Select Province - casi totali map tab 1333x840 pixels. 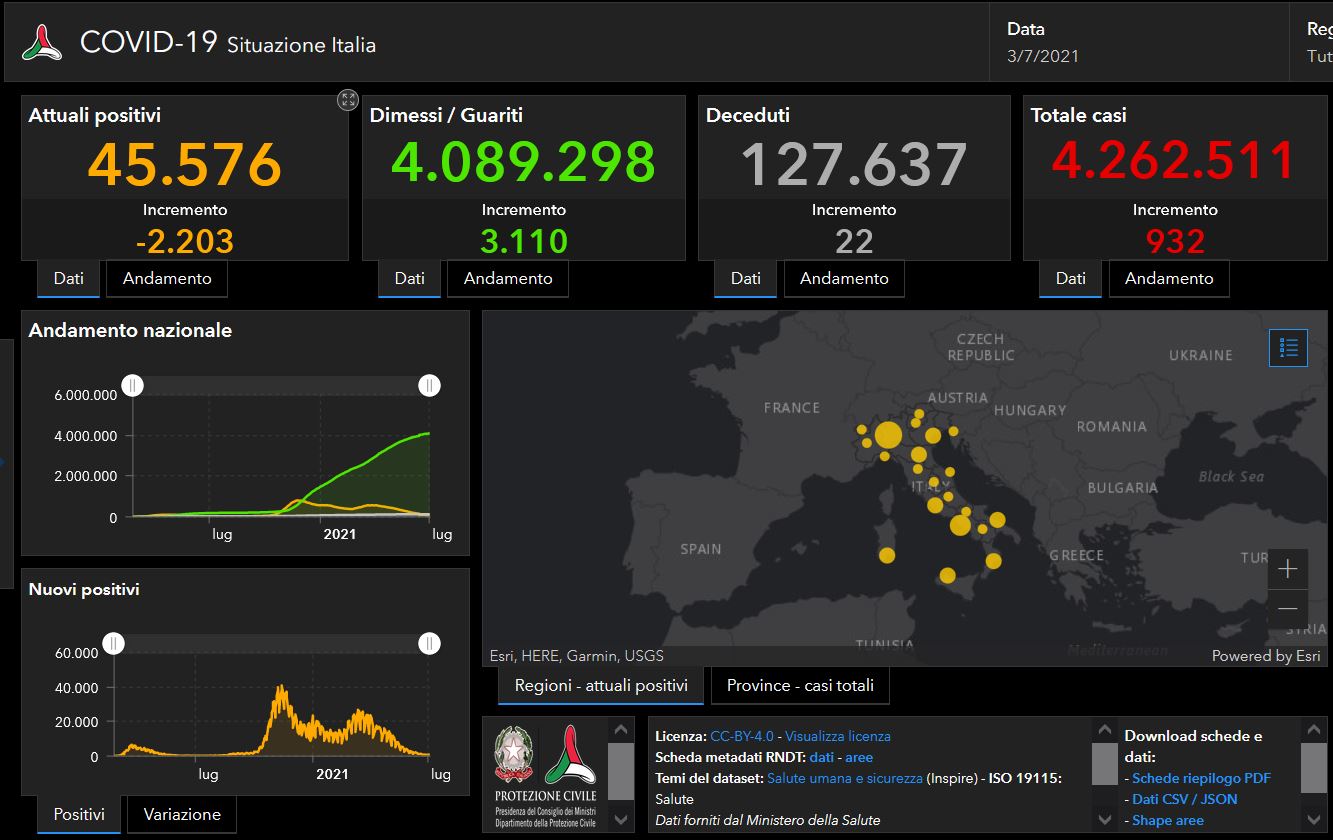800,686
